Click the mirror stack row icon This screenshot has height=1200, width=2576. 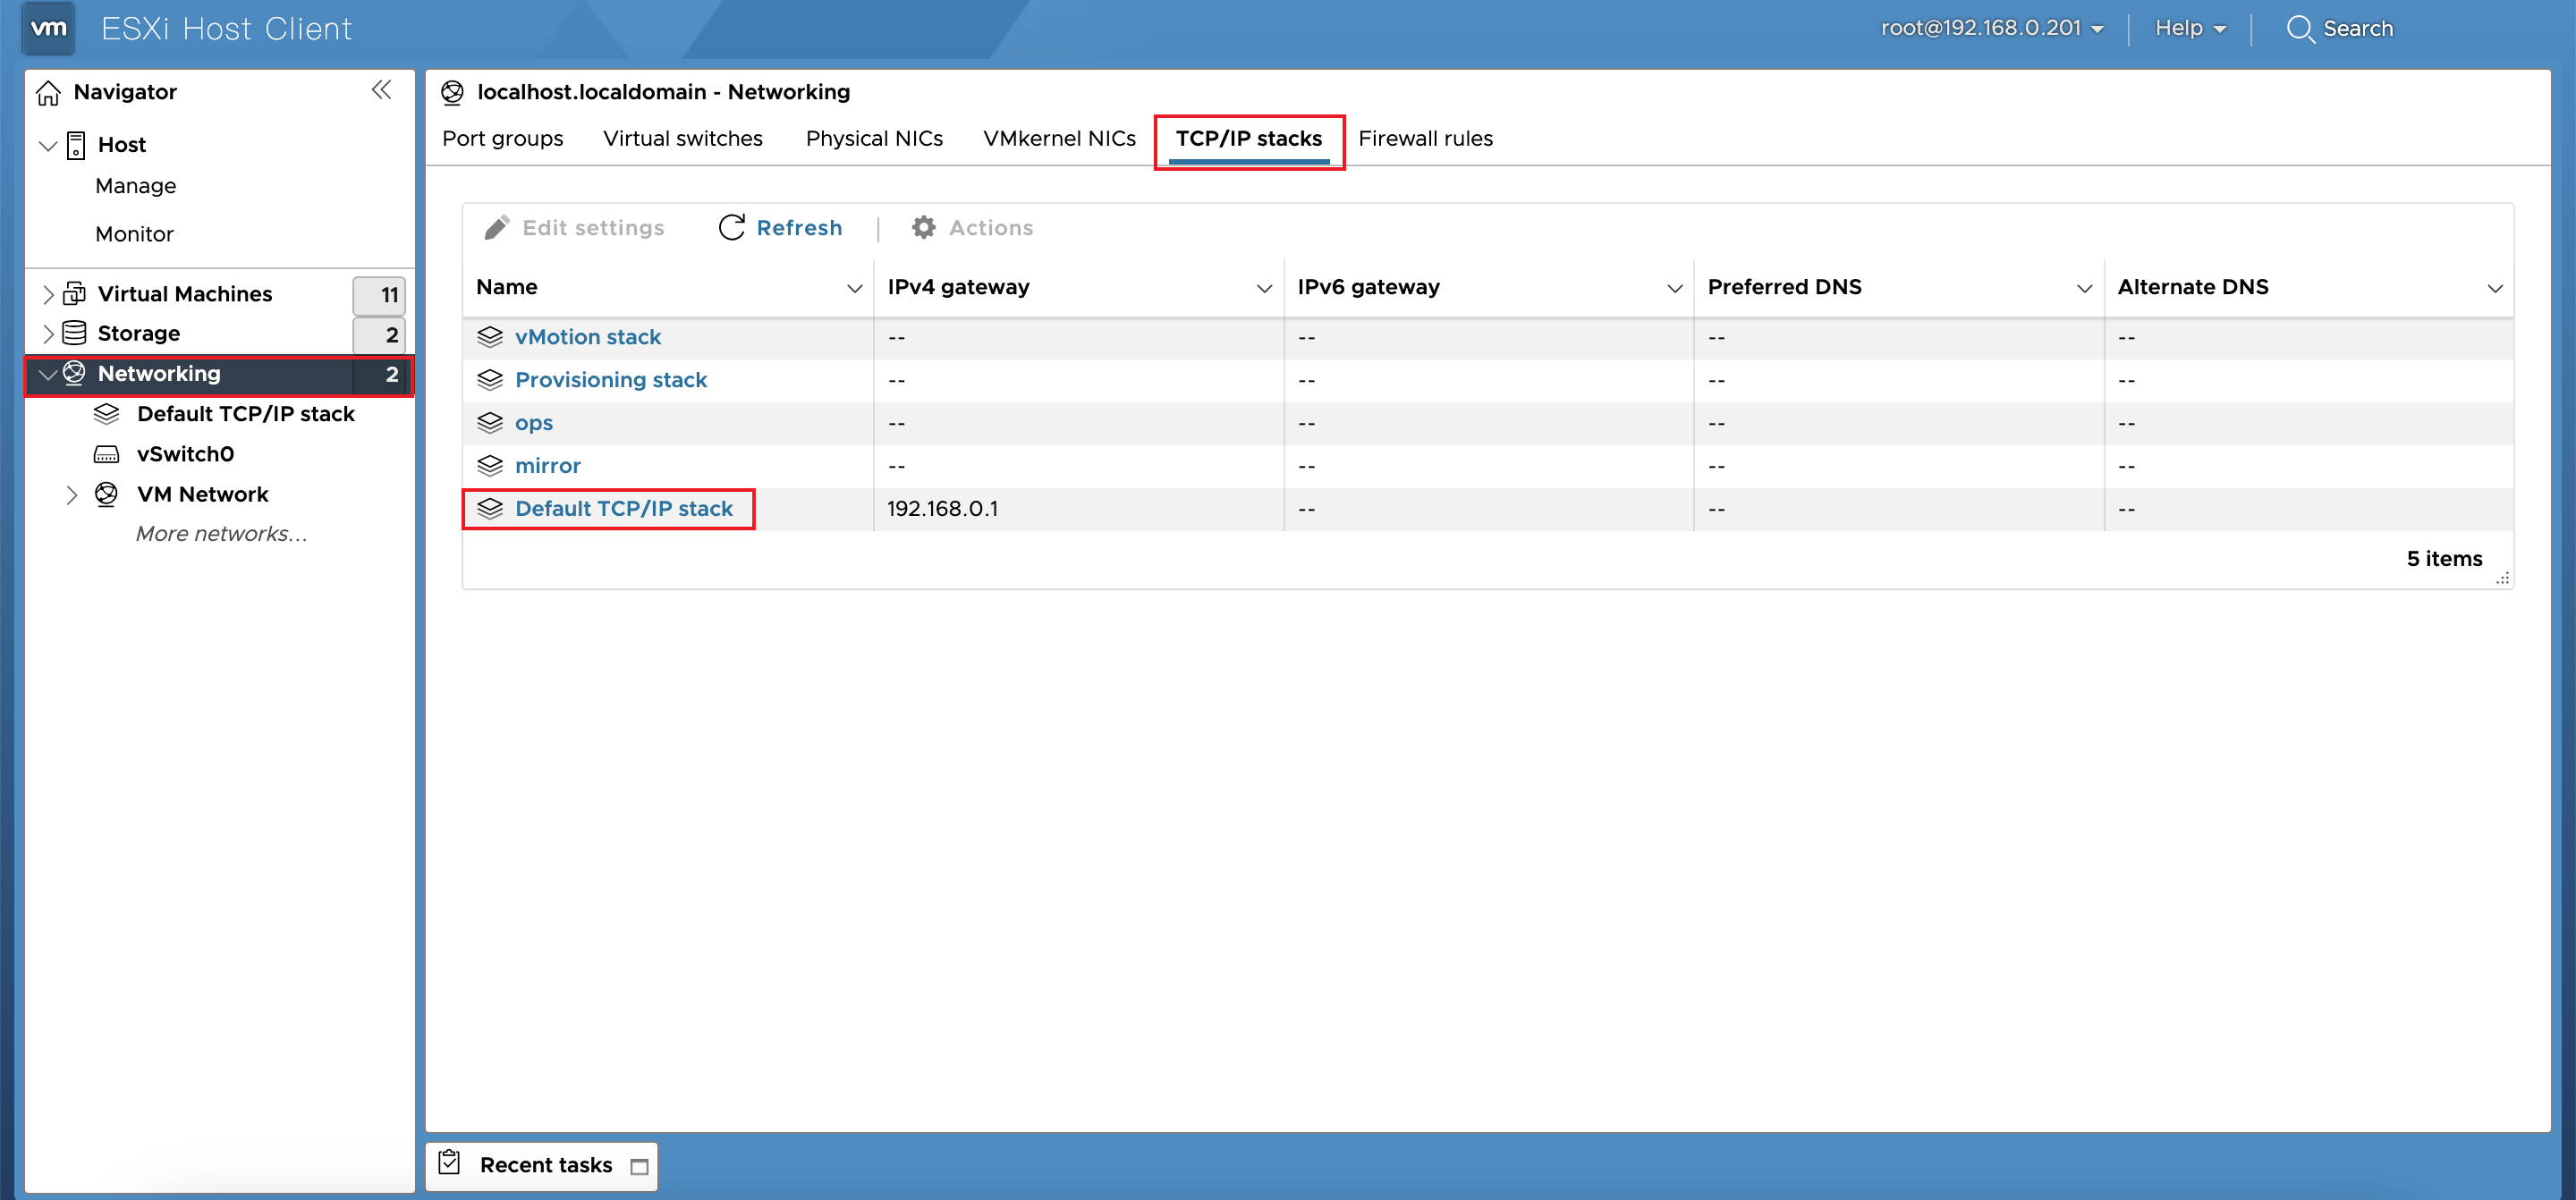(x=490, y=466)
